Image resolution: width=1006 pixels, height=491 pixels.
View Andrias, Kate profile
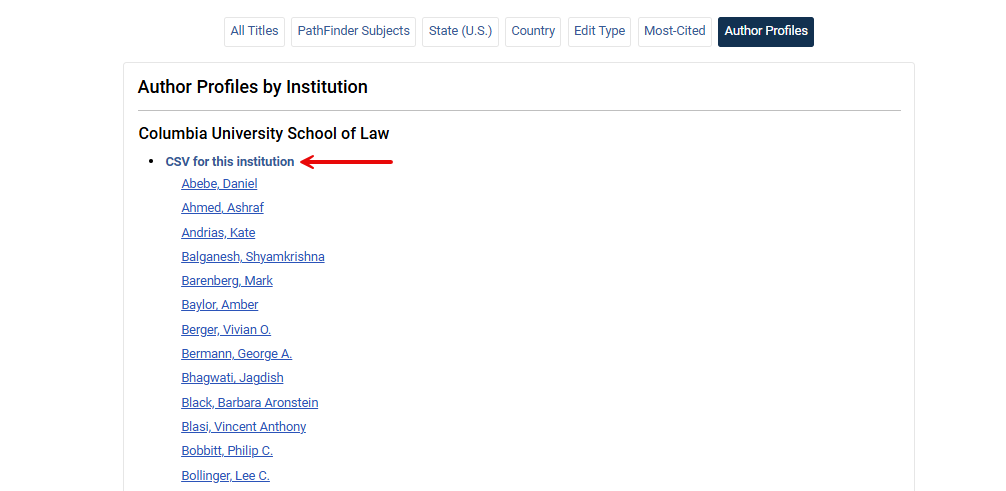(x=218, y=233)
